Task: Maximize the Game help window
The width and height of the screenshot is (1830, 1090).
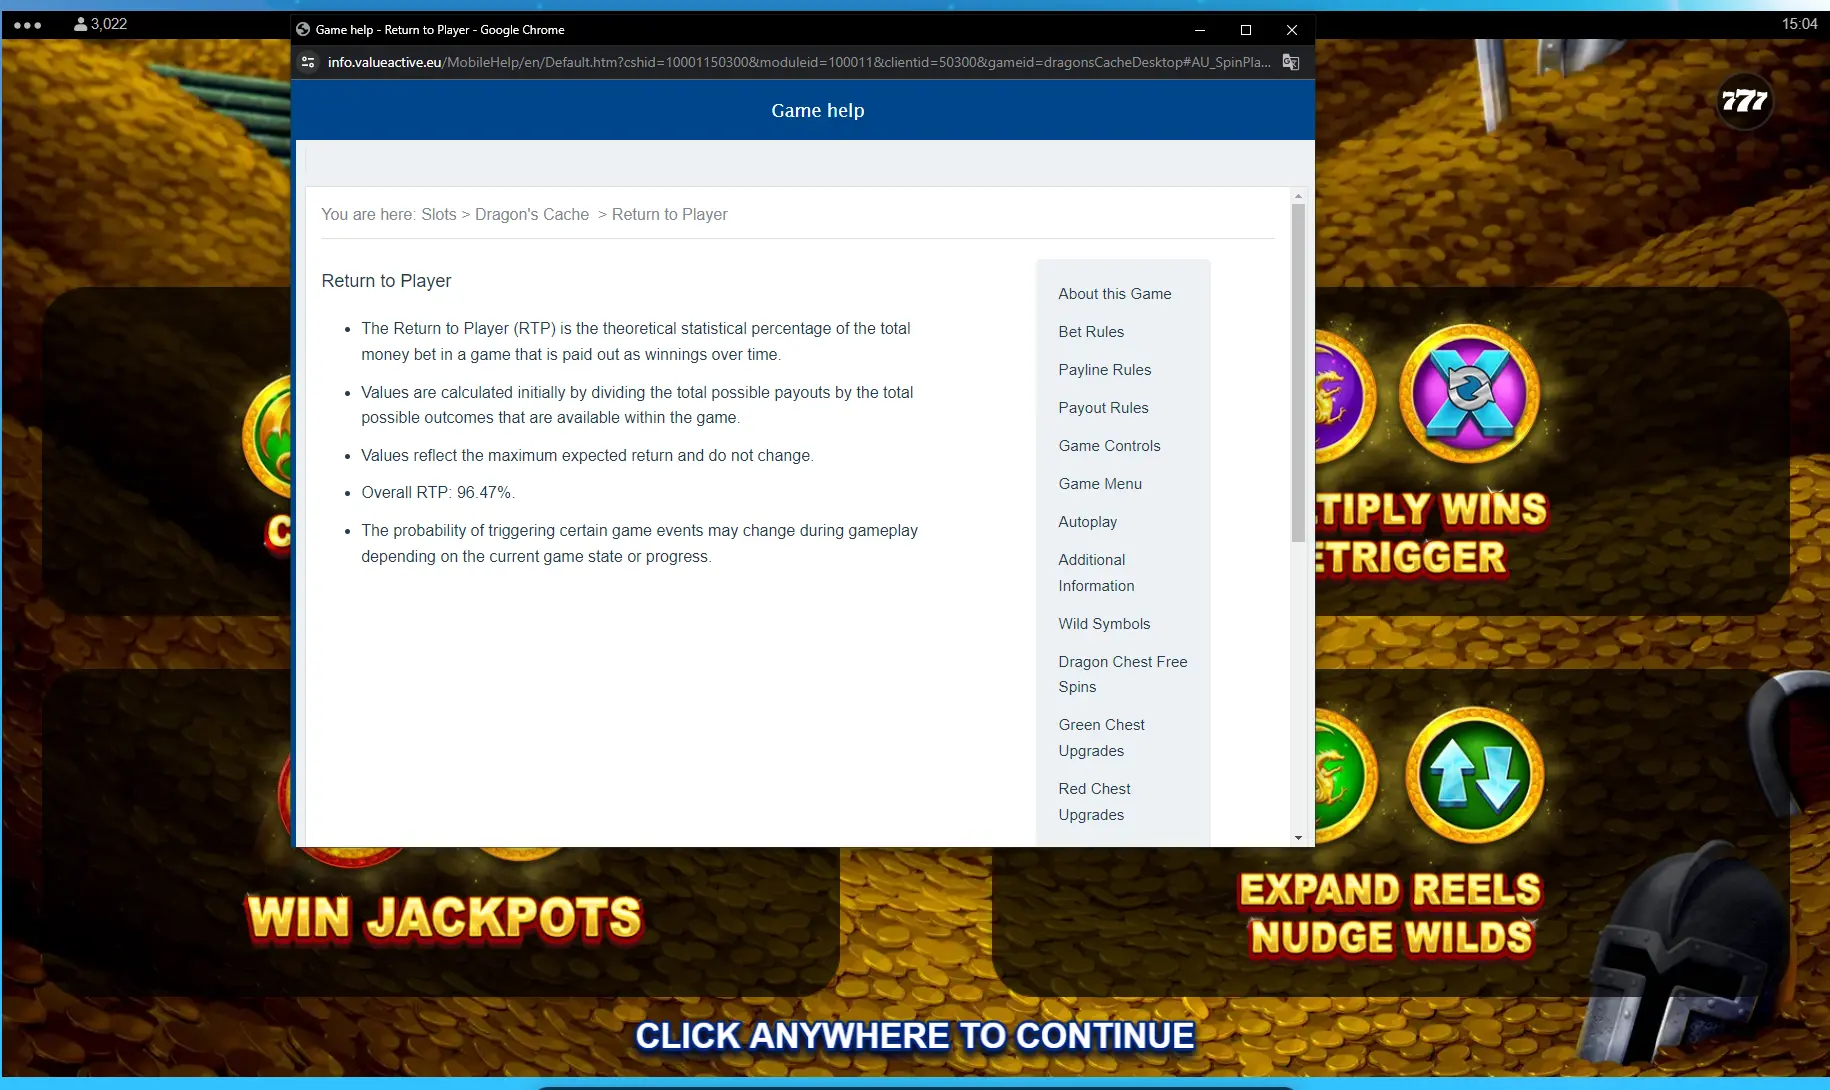Action: (1246, 30)
